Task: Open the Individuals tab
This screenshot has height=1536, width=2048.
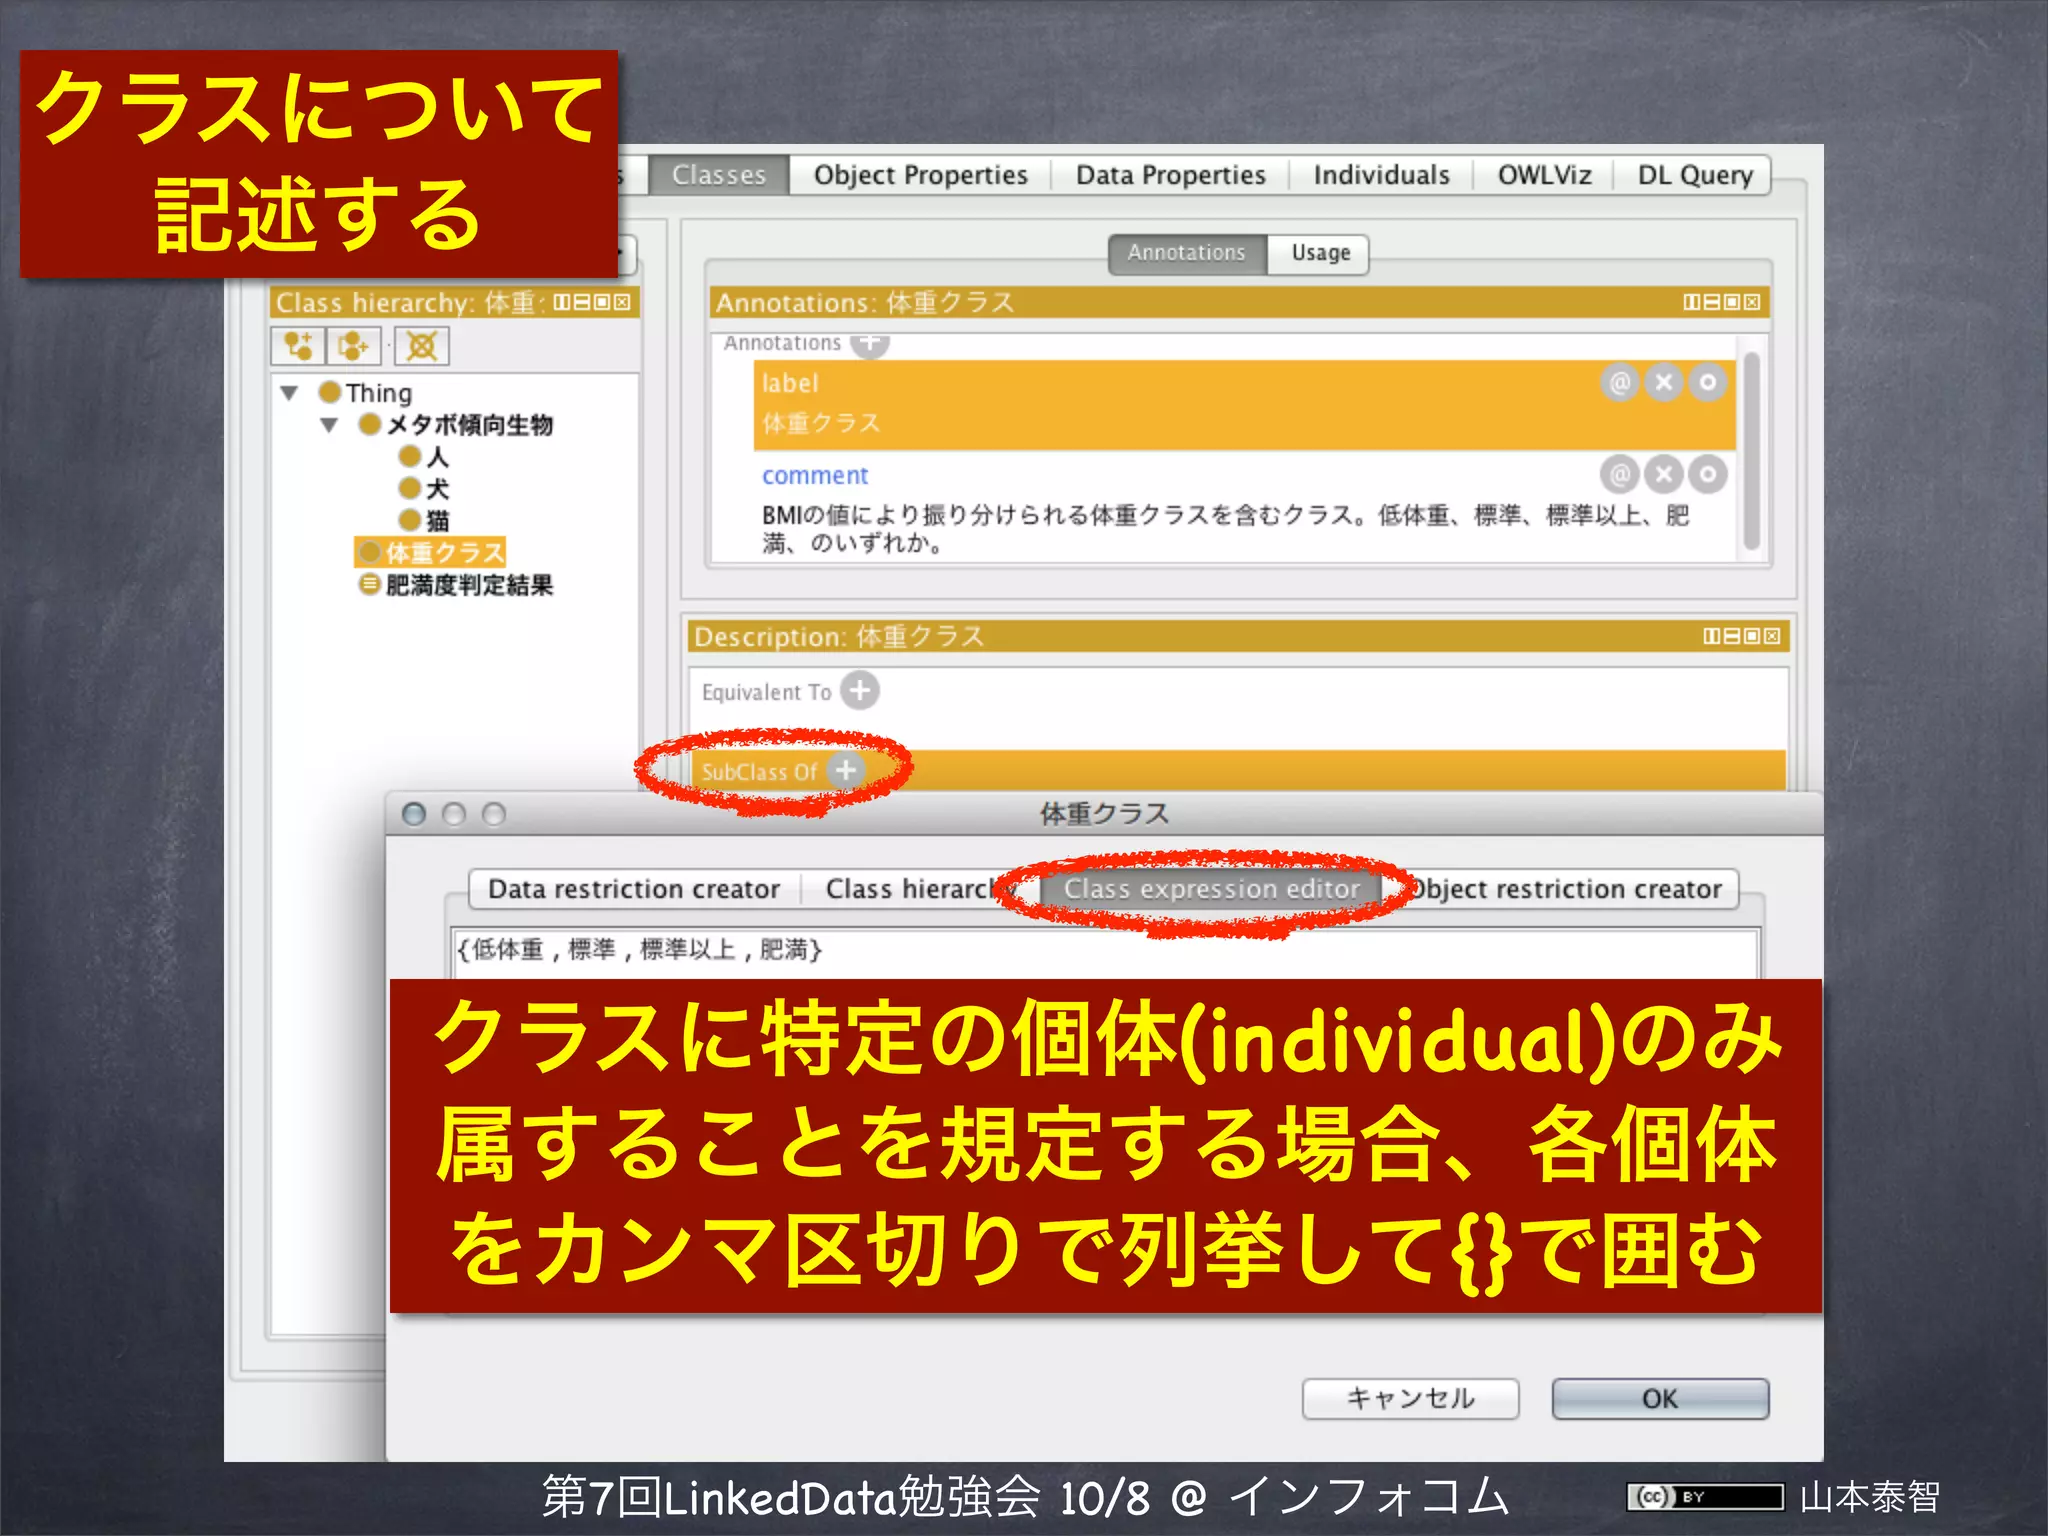Action: pos(1381,175)
